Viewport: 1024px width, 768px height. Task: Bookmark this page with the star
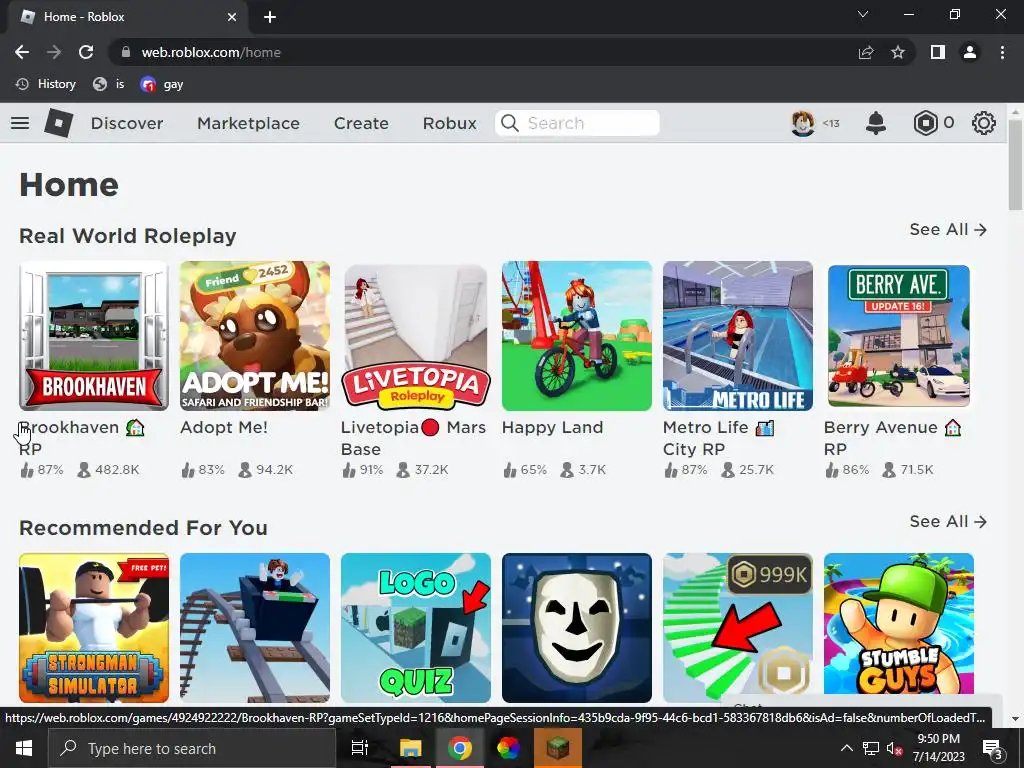click(898, 52)
